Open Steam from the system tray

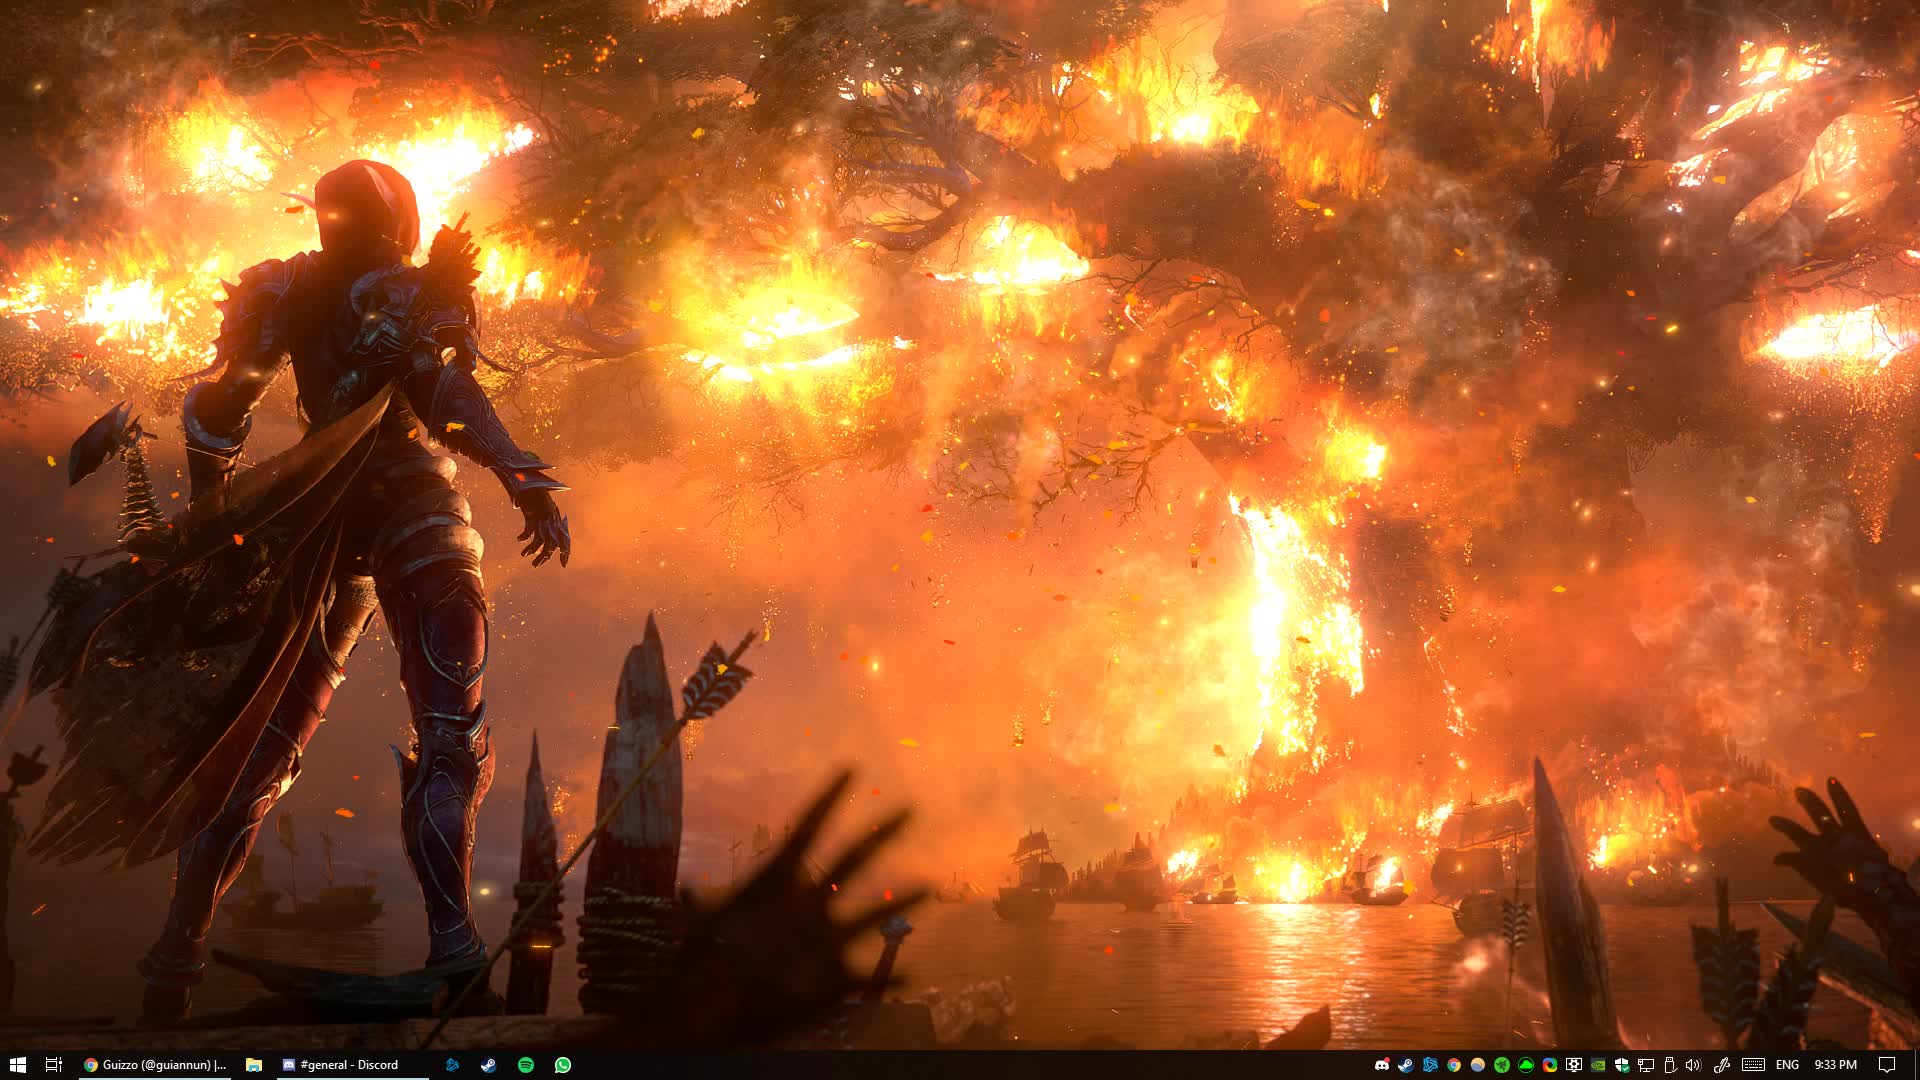pos(1405,1064)
